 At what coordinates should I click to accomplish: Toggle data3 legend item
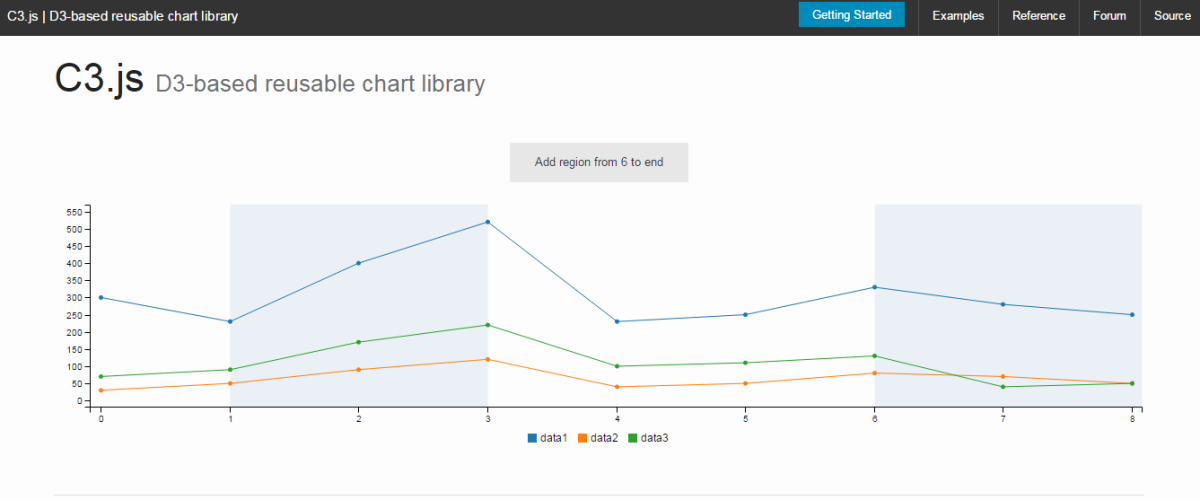pyautogui.click(x=648, y=438)
